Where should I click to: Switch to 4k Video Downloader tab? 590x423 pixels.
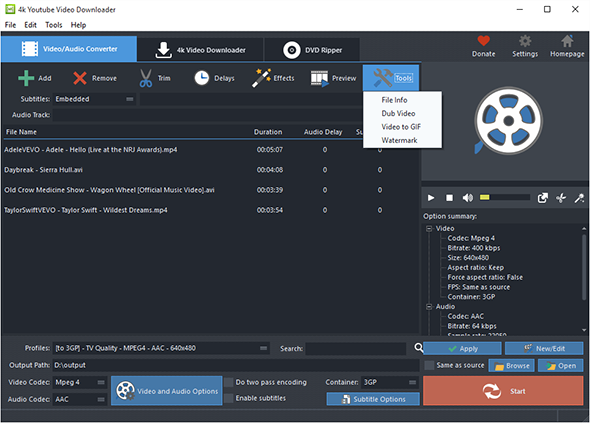(x=201, y=50)
